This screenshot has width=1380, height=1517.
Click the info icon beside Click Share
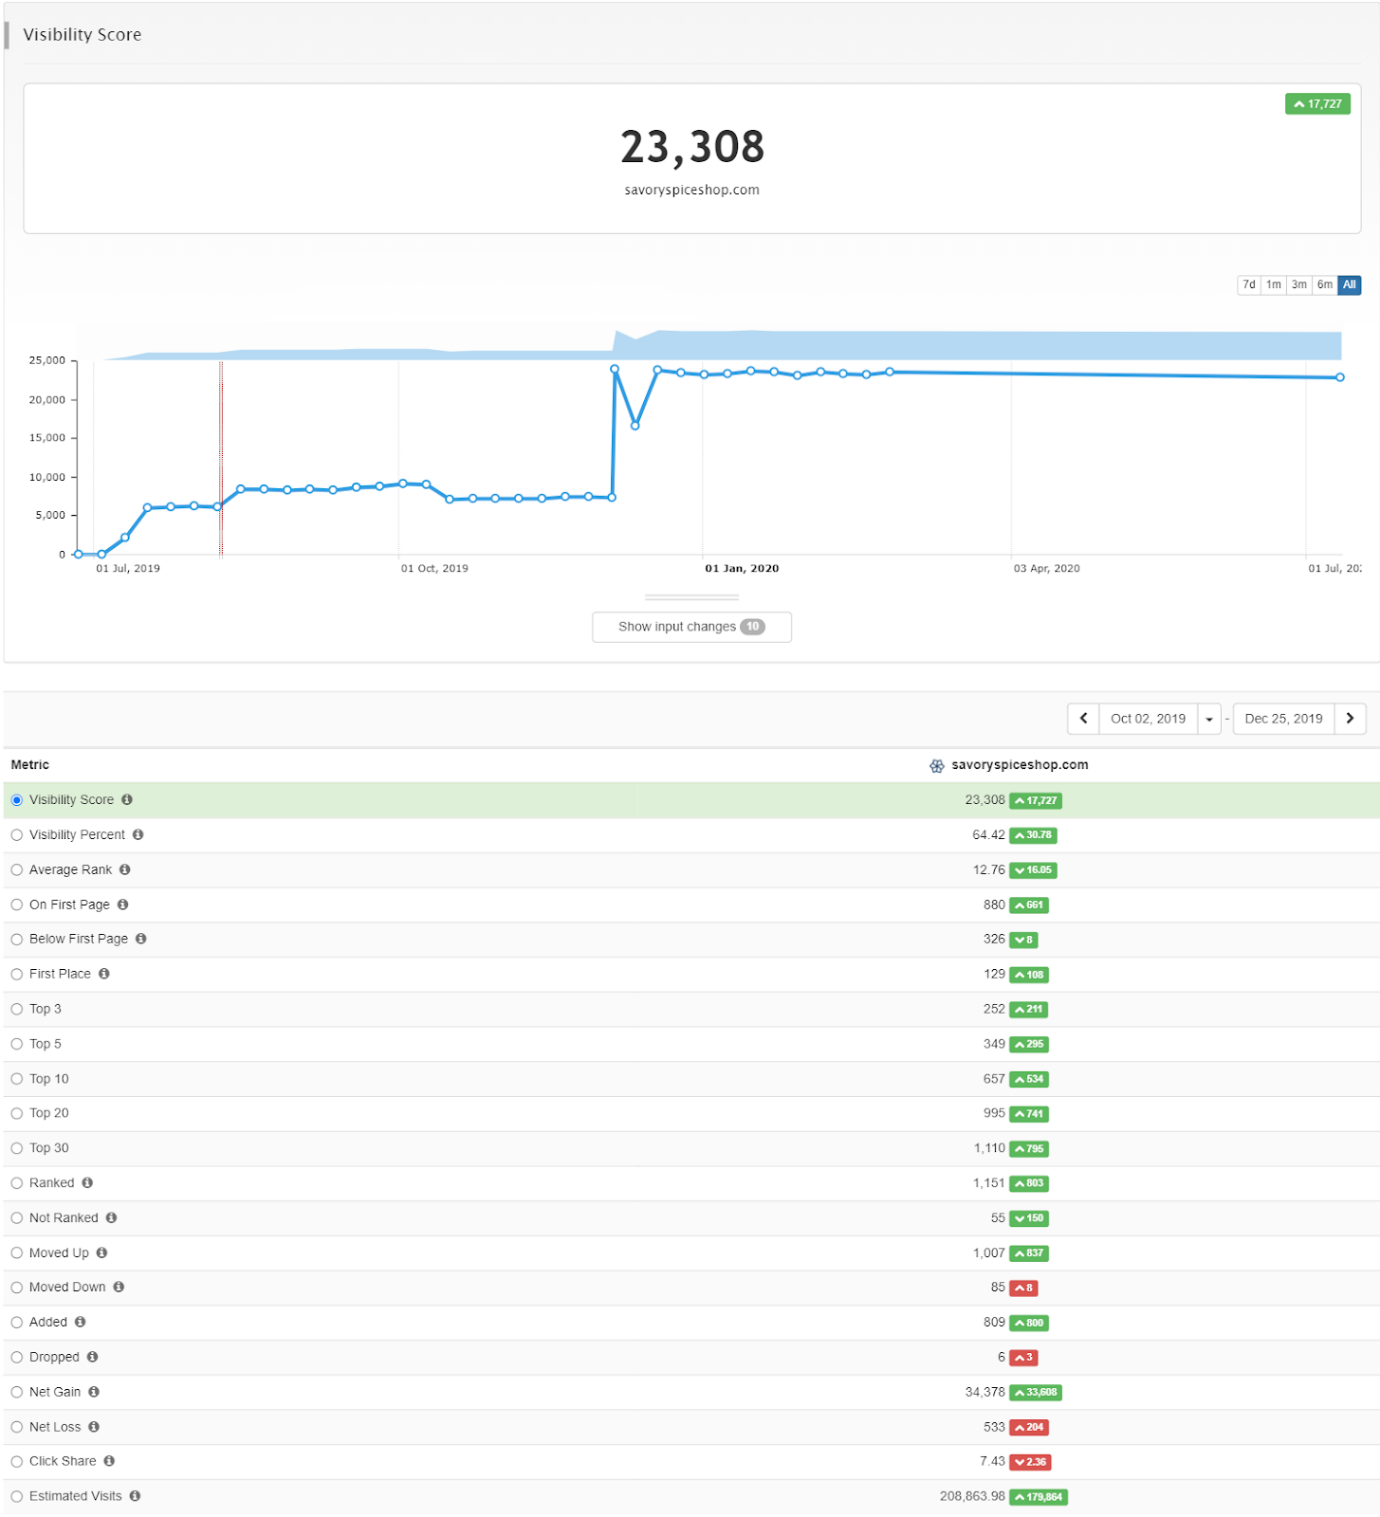[110, 1461]
